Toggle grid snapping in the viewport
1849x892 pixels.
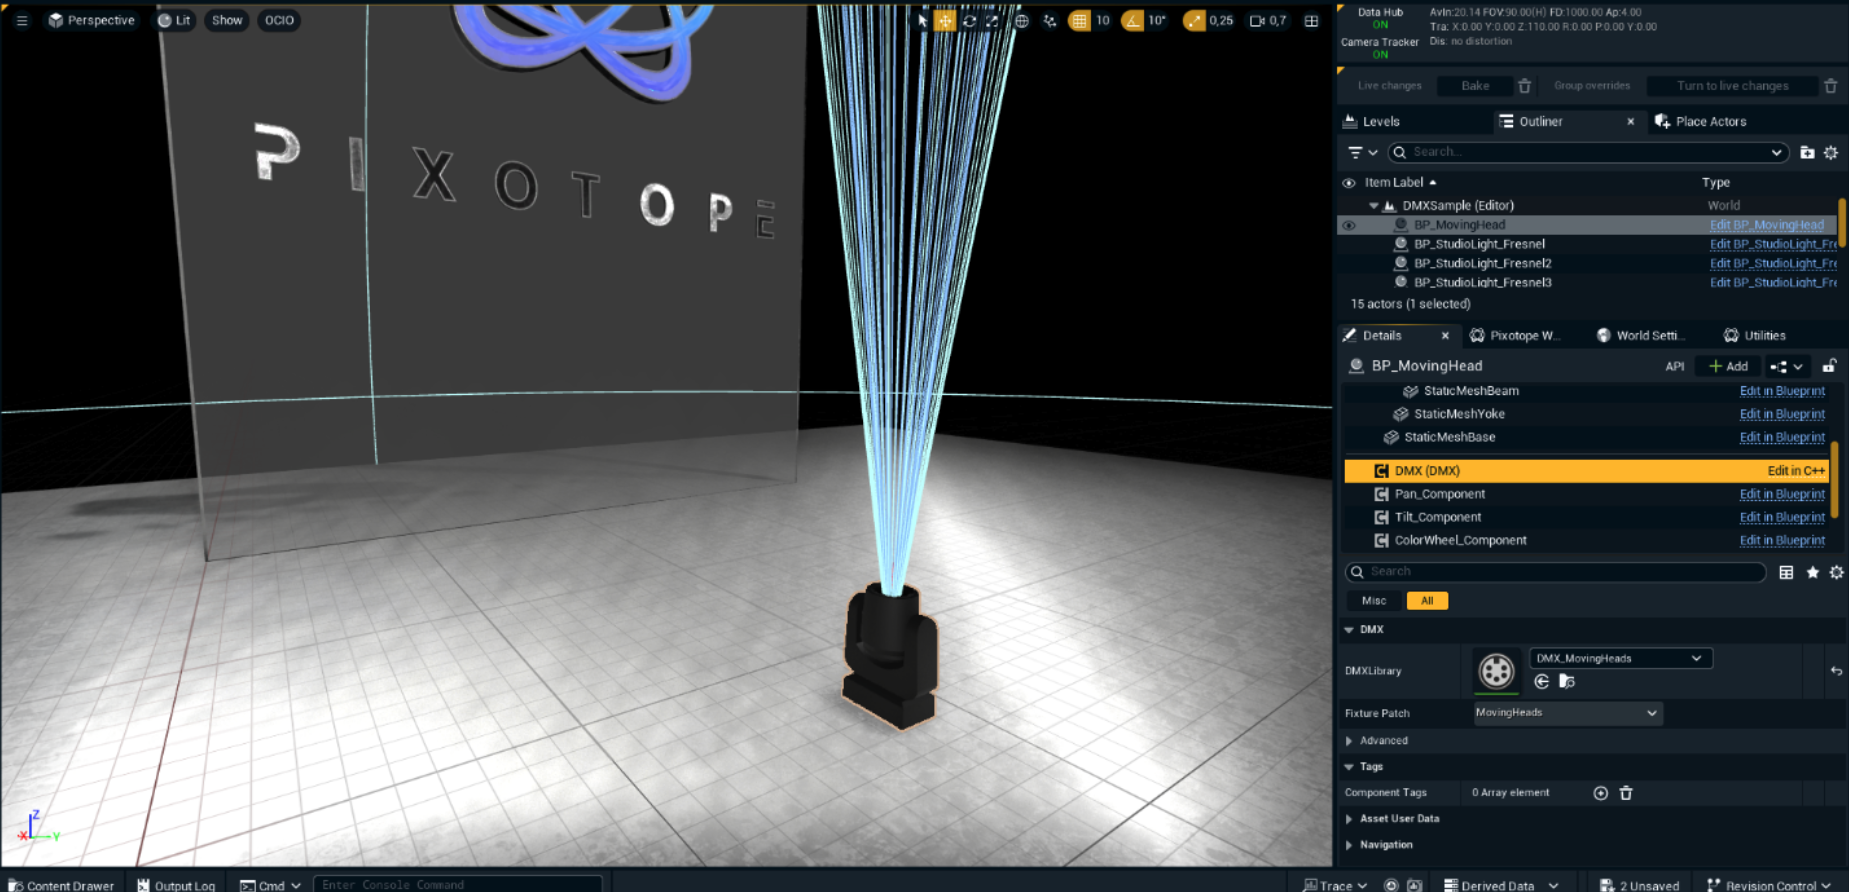(x=1079, y=20)
